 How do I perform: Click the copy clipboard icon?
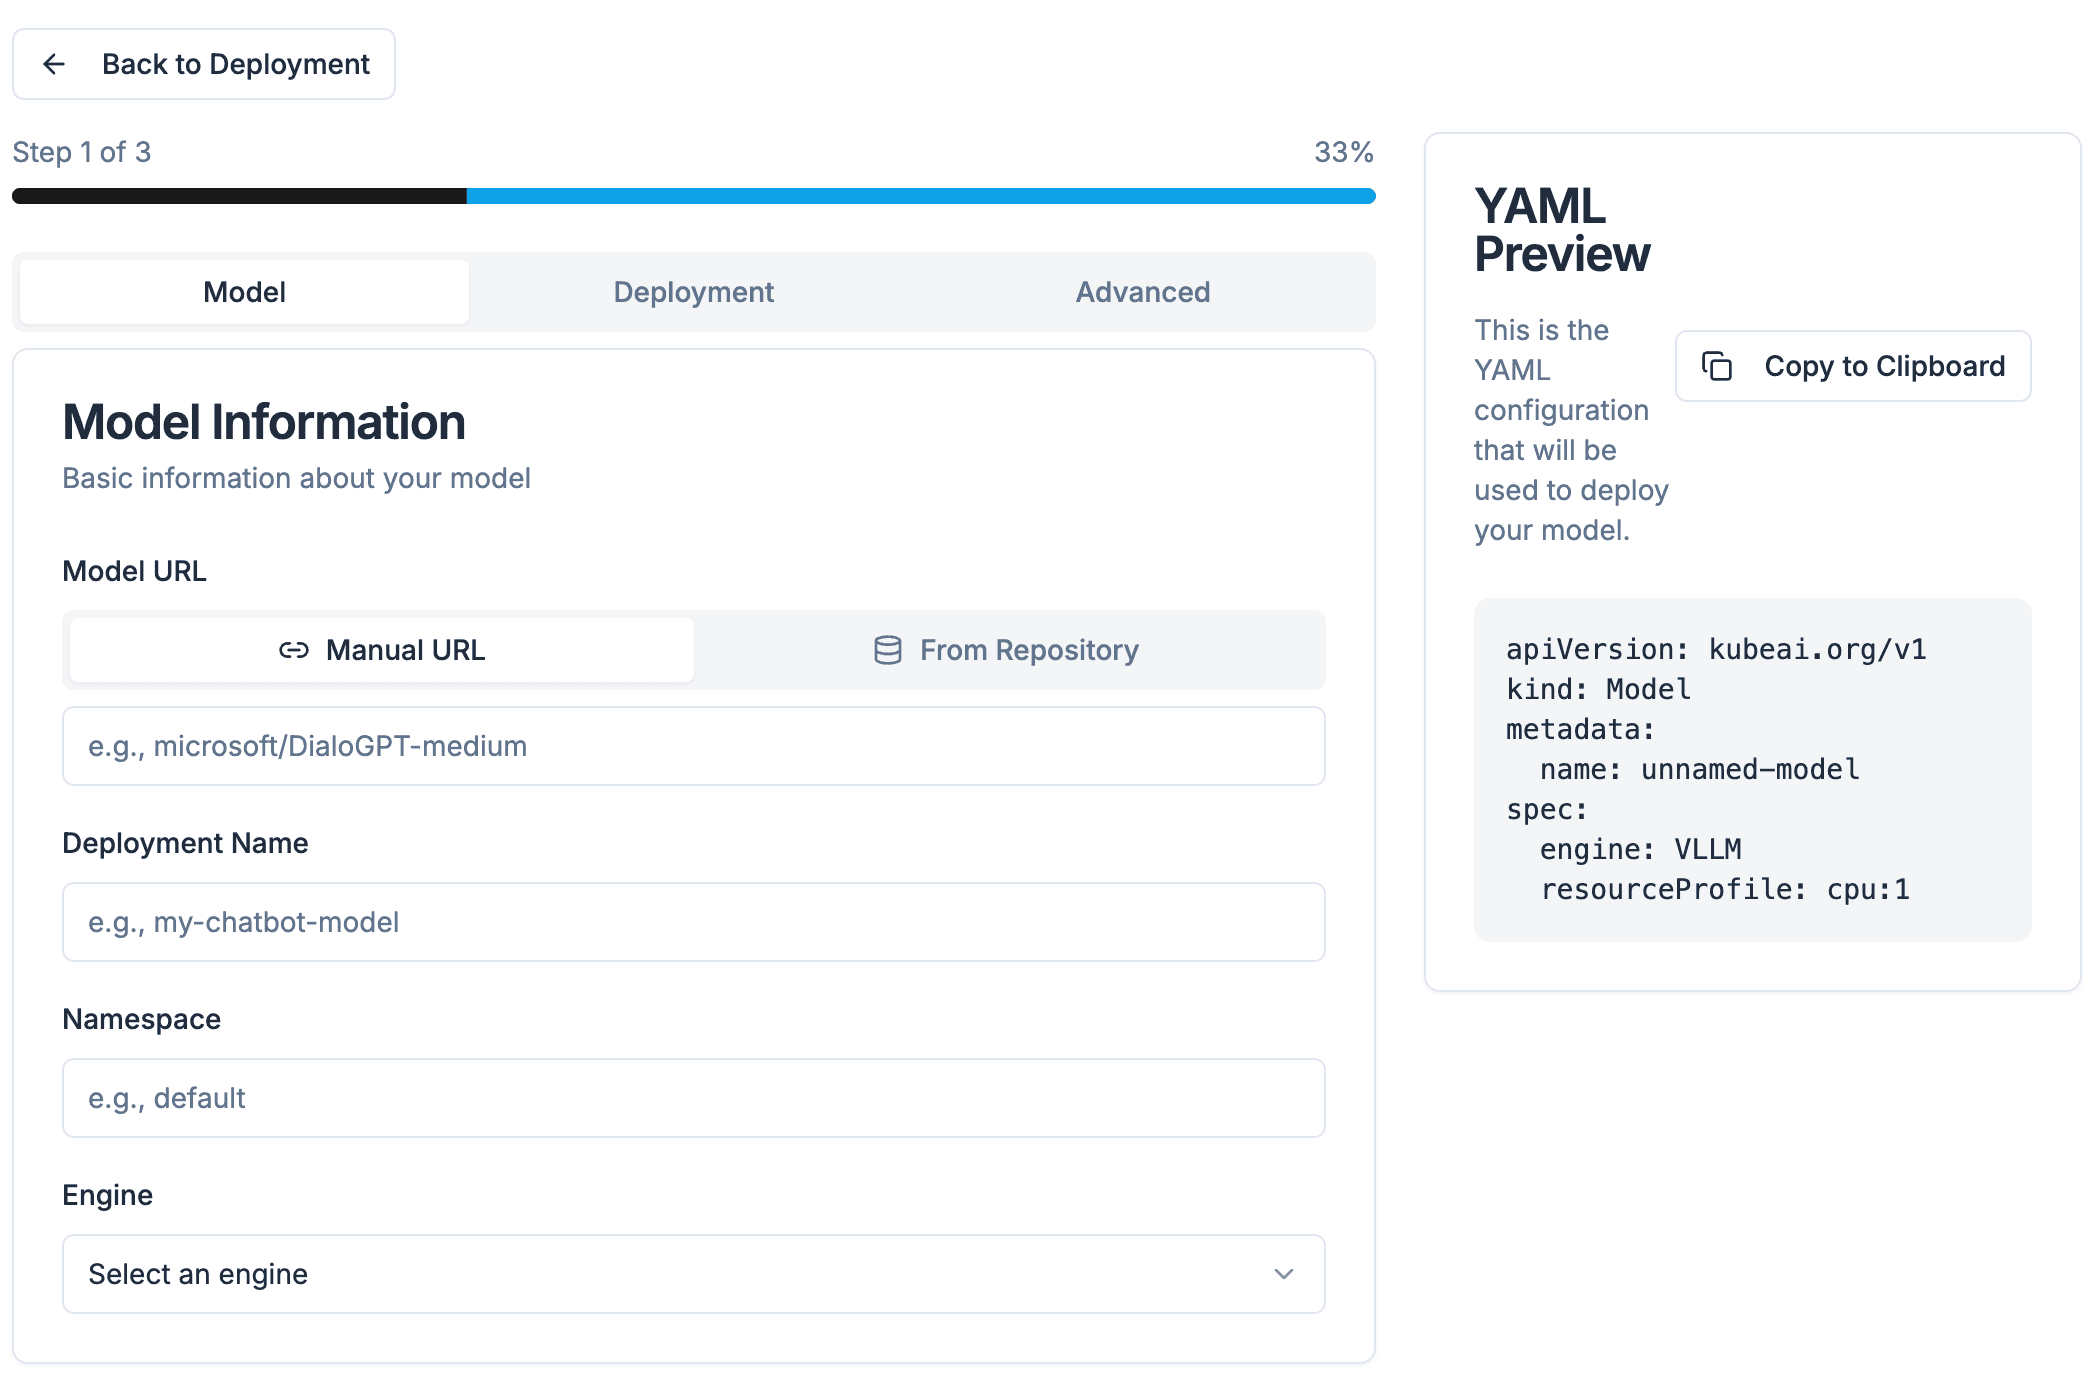[x=1717, y=366]
